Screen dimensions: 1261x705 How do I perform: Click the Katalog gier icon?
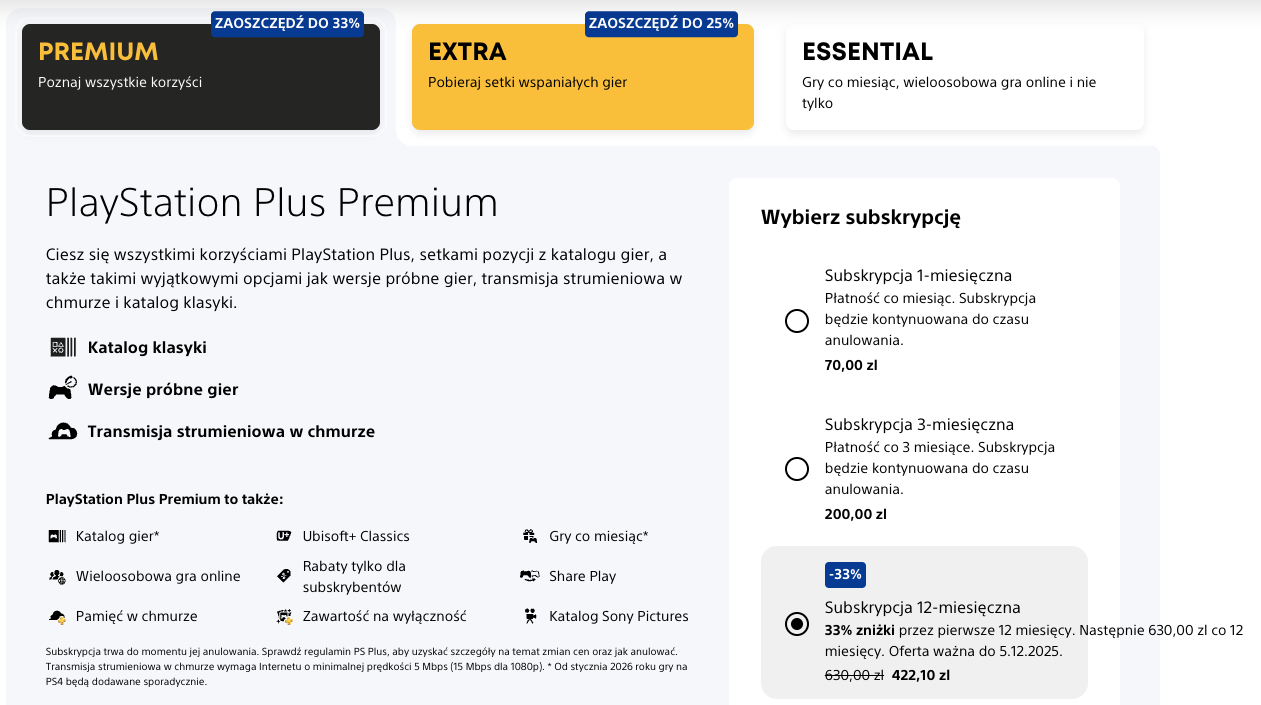(x=57, y=536)
